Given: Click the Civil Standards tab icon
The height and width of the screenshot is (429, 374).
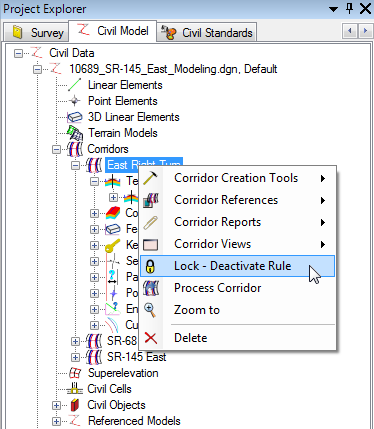Looking at the screenshot, I should (x=169, y=33).
